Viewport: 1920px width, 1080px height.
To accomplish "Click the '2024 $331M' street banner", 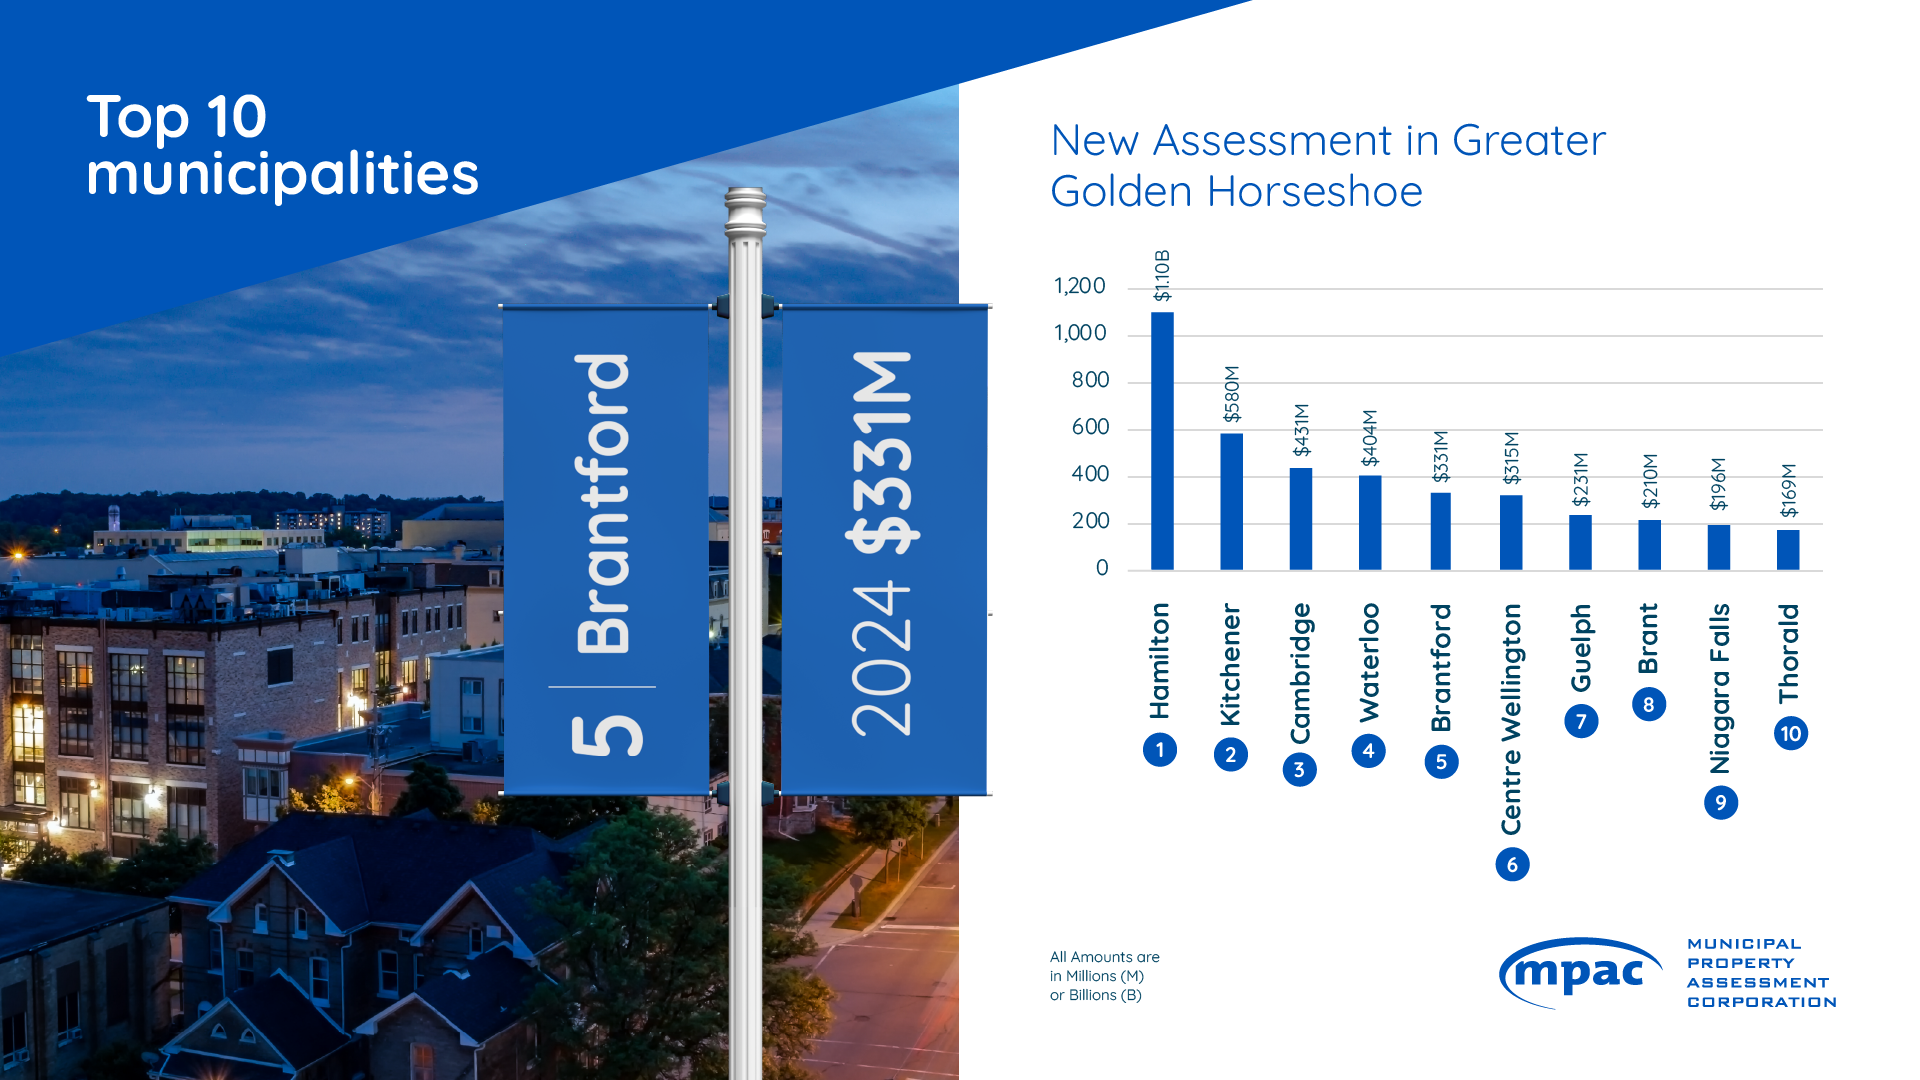I will point(884,550).
